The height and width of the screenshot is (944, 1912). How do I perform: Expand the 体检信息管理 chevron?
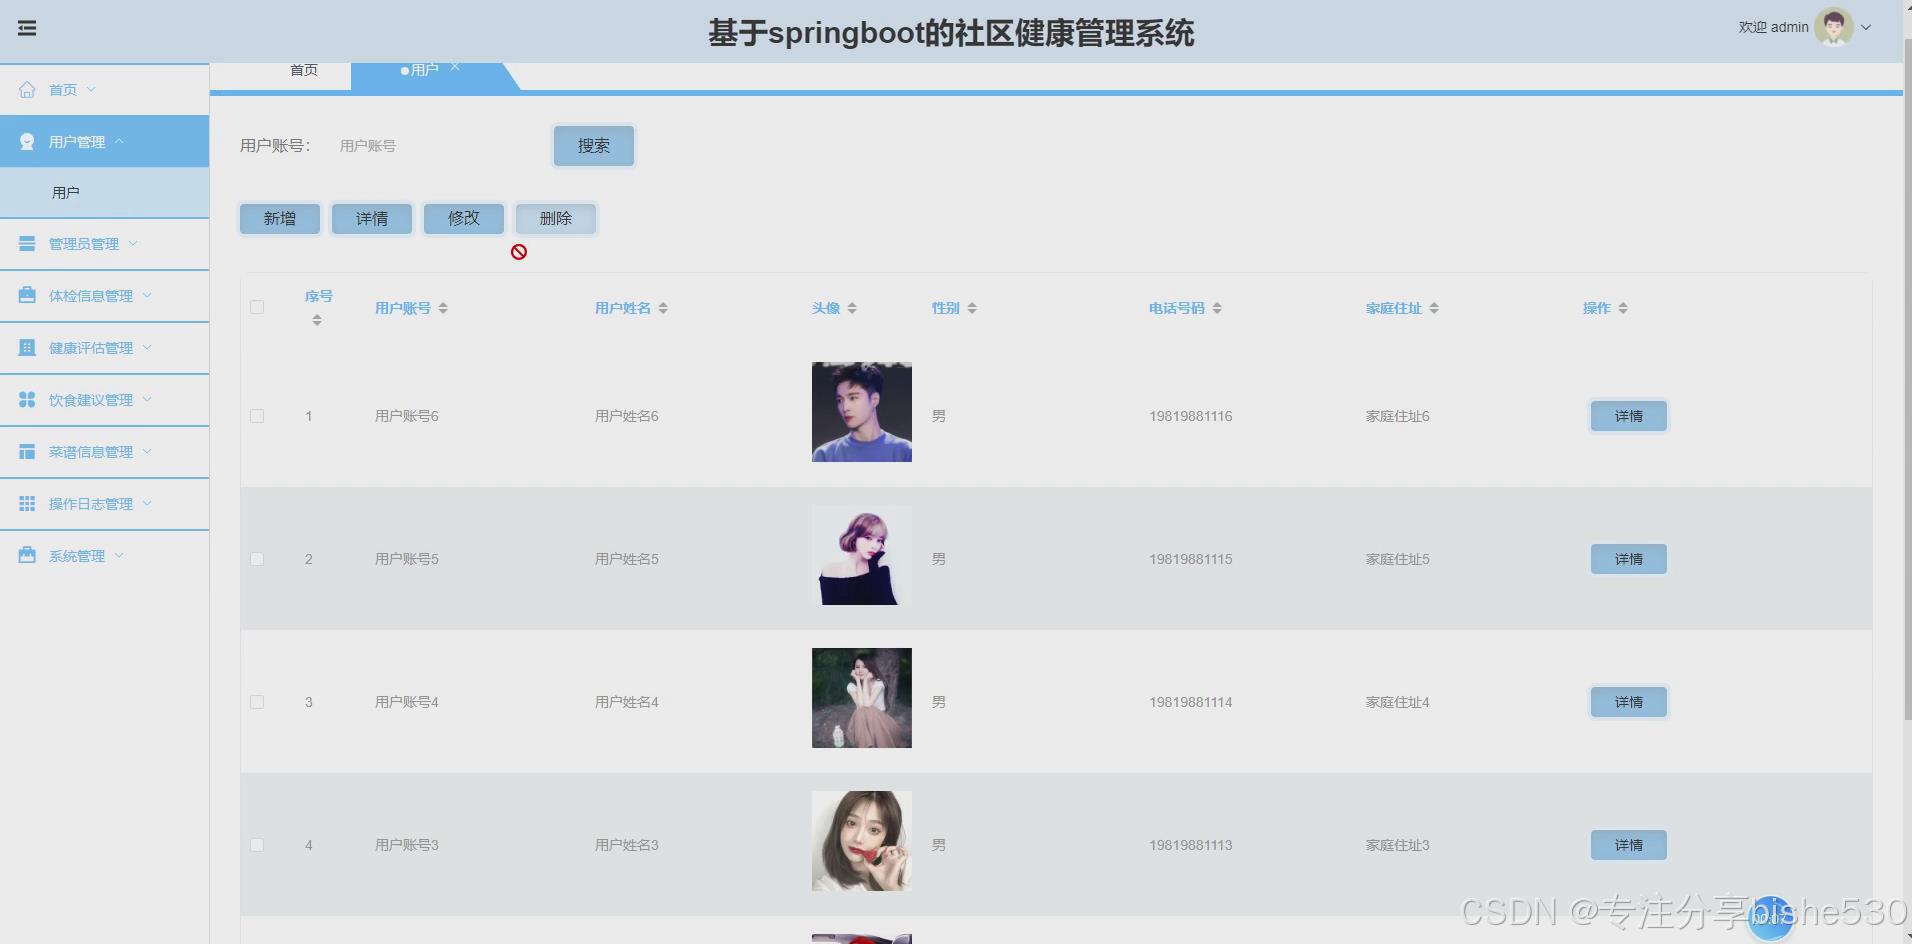(147, 295)
